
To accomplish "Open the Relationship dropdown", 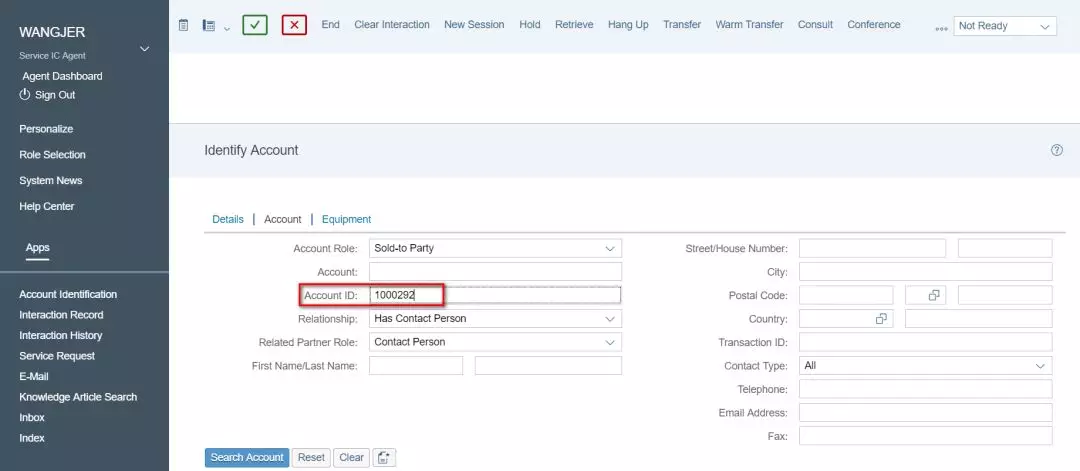I will click(x=495, y=319).
